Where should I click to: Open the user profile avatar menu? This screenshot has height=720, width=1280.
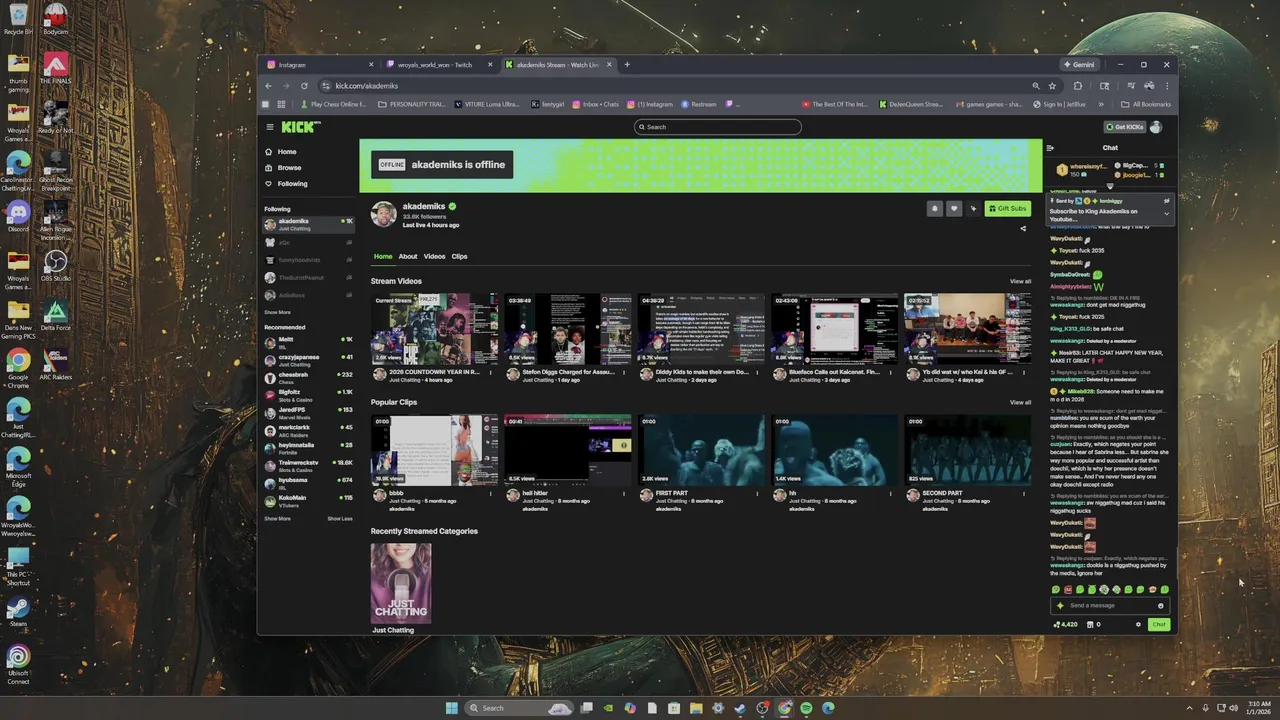click(x=1156, y=127)
